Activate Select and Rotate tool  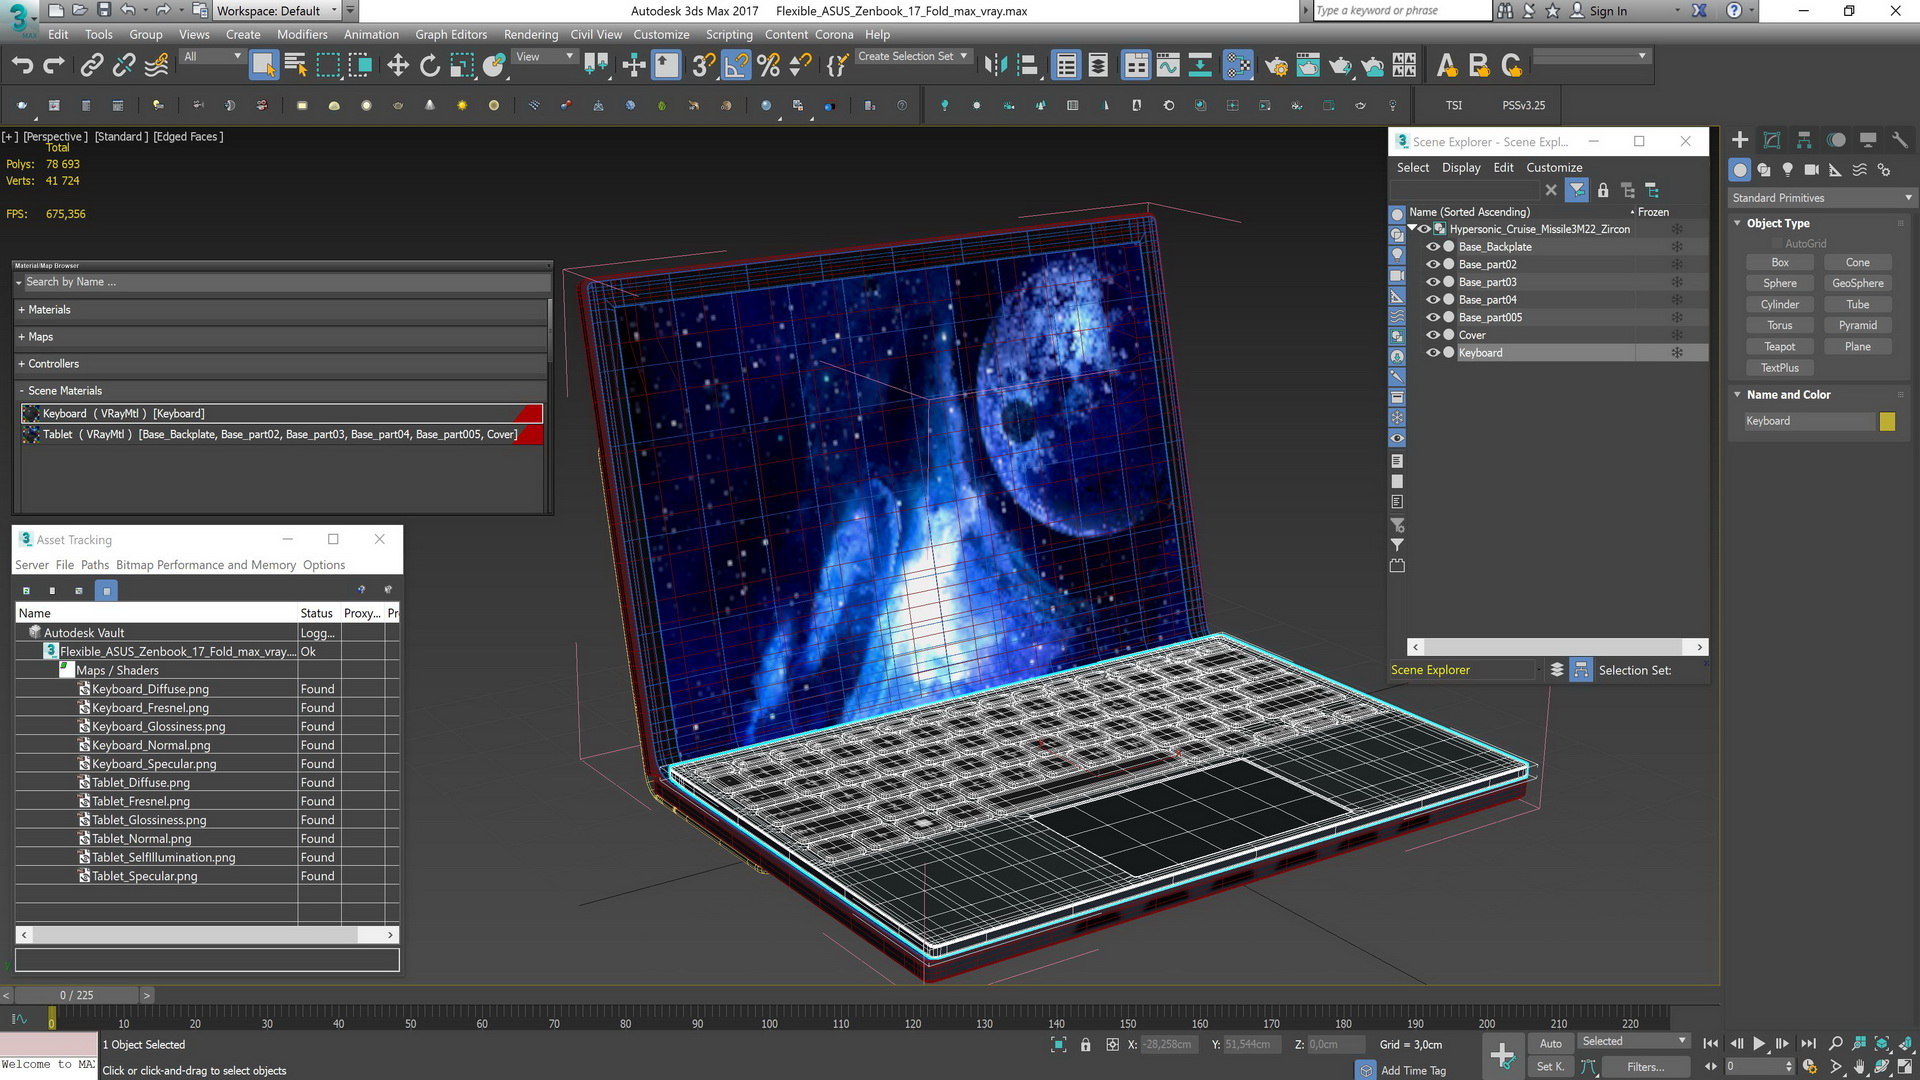coord(430,66)
